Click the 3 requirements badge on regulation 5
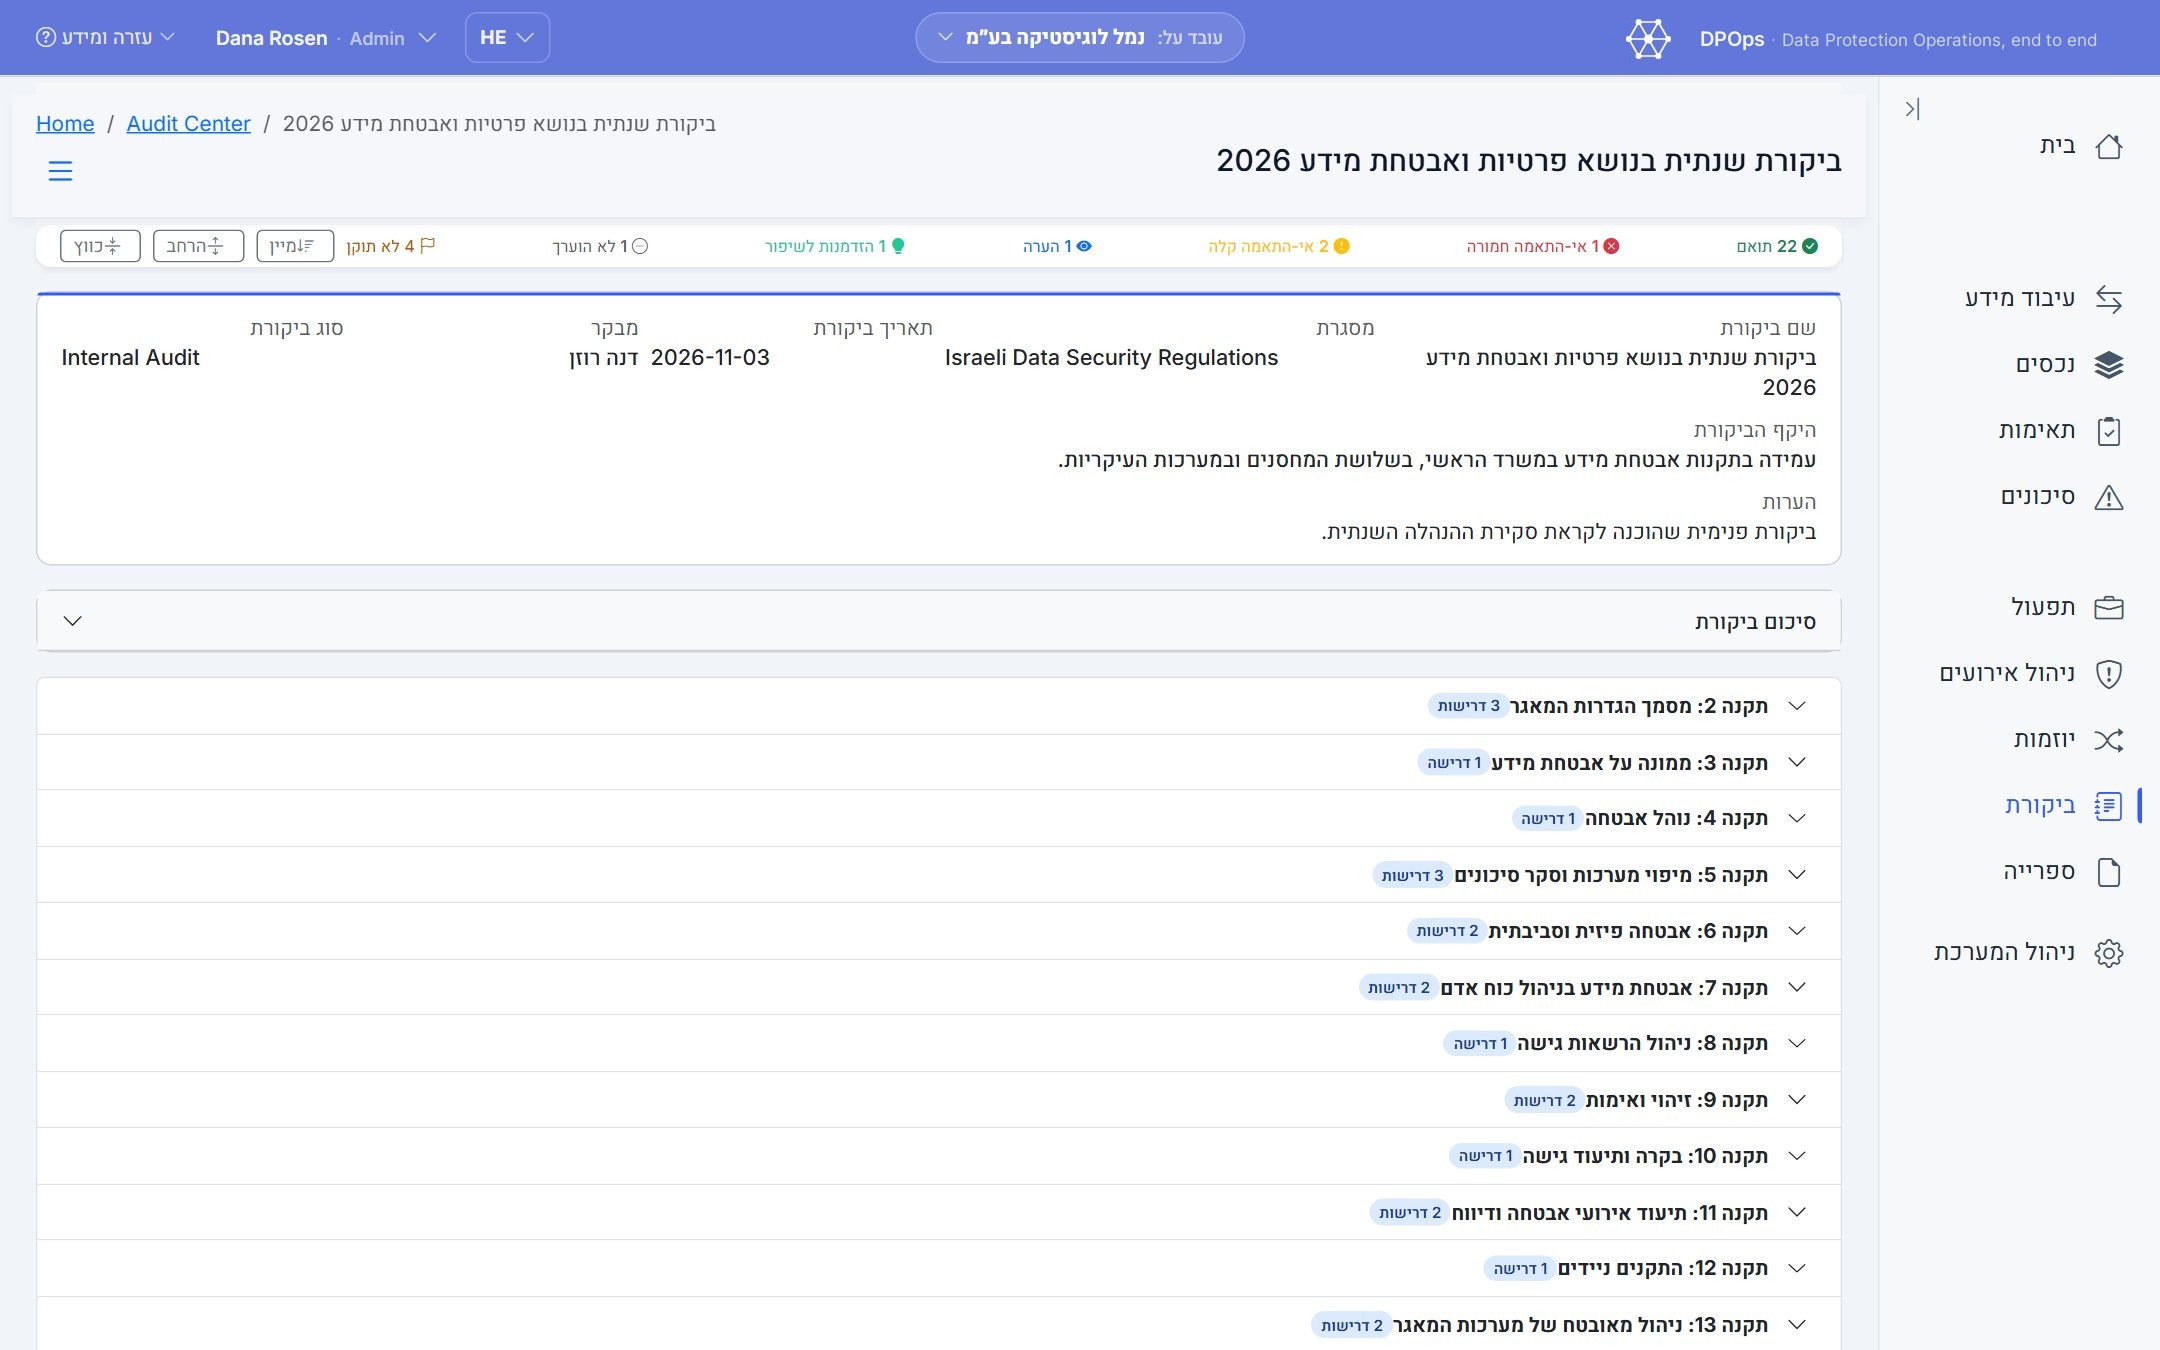This screenshot has width=2160, height=1350. click(x=1412, y=875)
